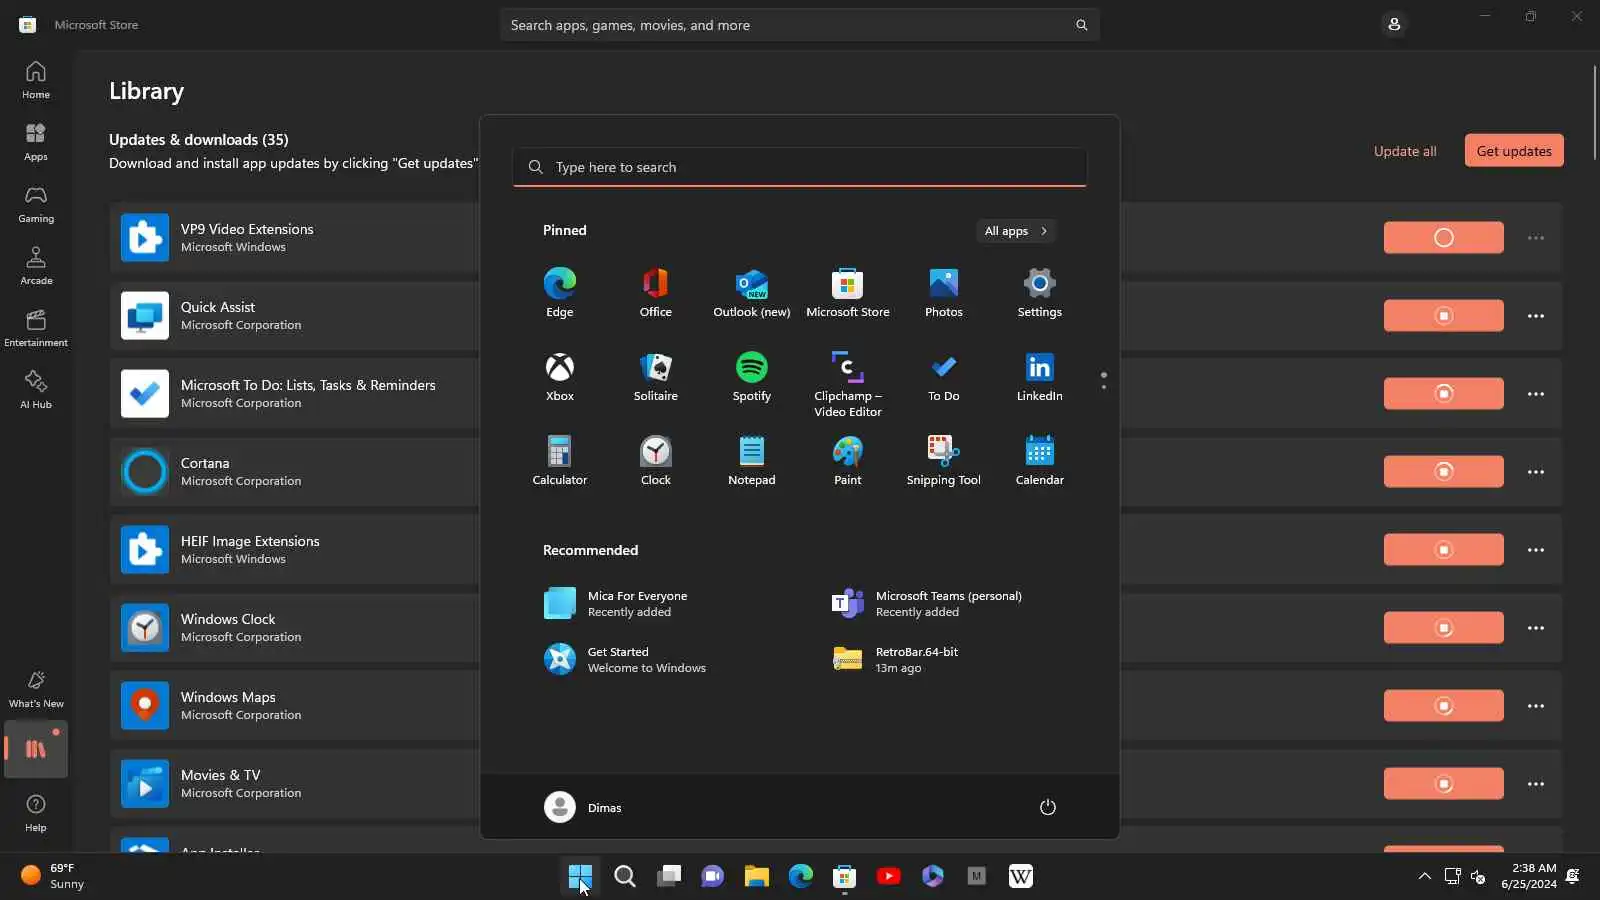
Task: Open YouTube from the taskbar
Action: [x=889, y=877]
